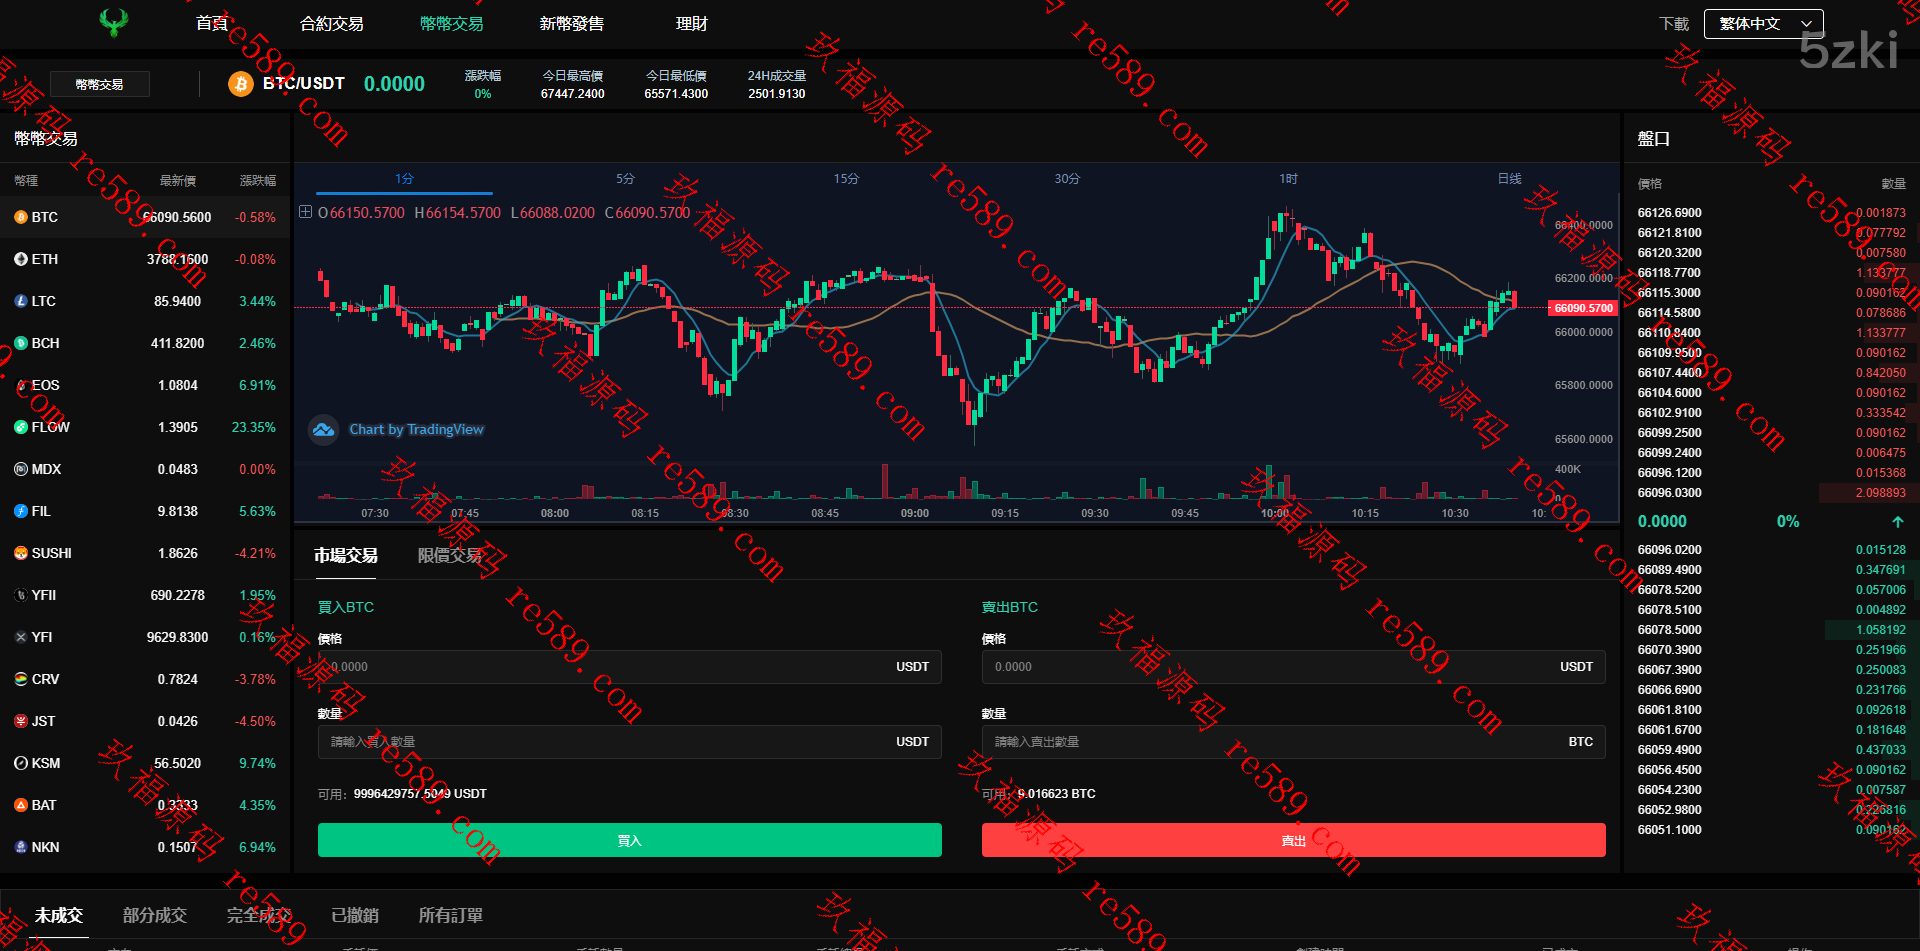Expand the chart OHLC legend box

(x=306, y=212)
